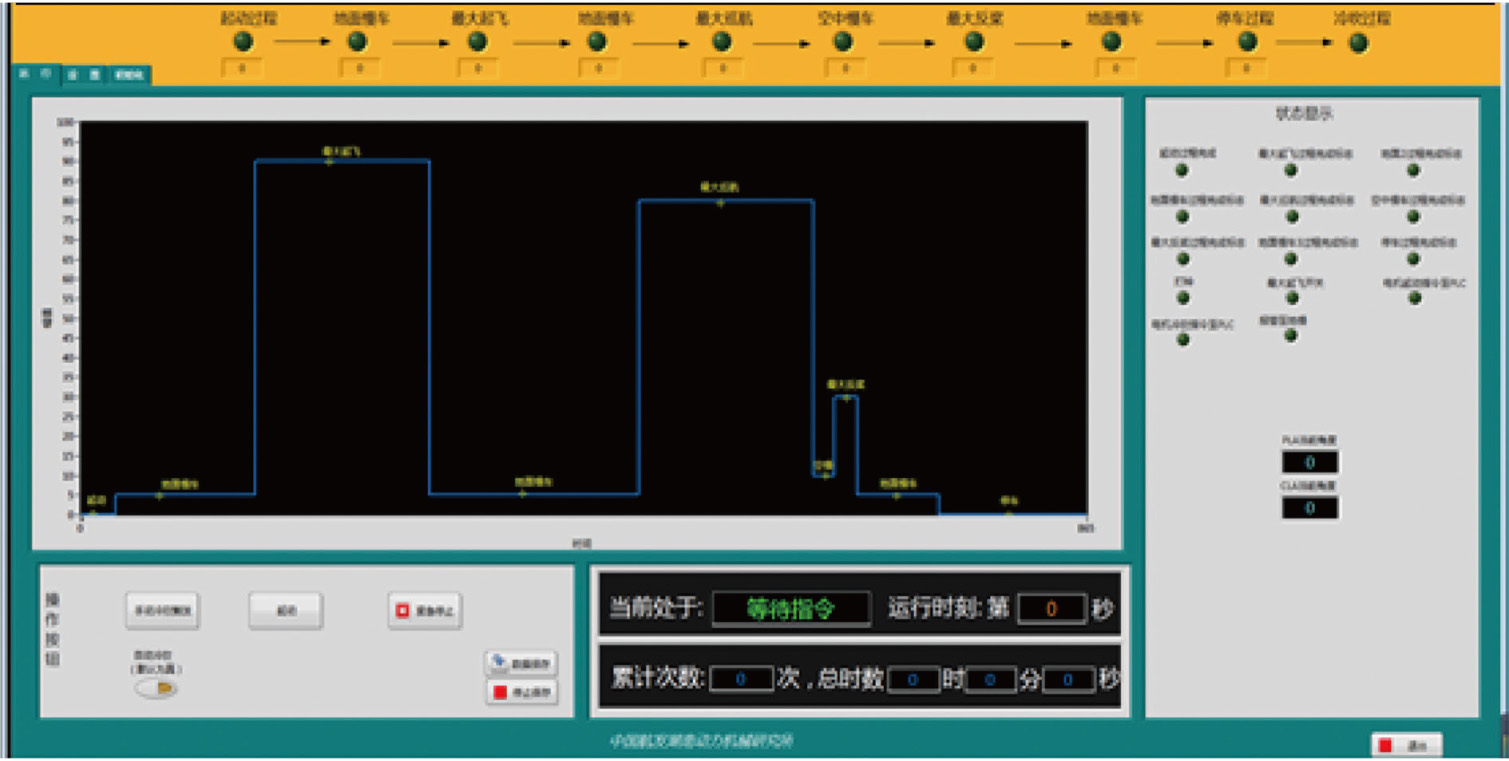Screen dimensions: 1509x761
Task: Click the 地面慢车 LED just before 停车过程
Action: [x=1111, y=42]
